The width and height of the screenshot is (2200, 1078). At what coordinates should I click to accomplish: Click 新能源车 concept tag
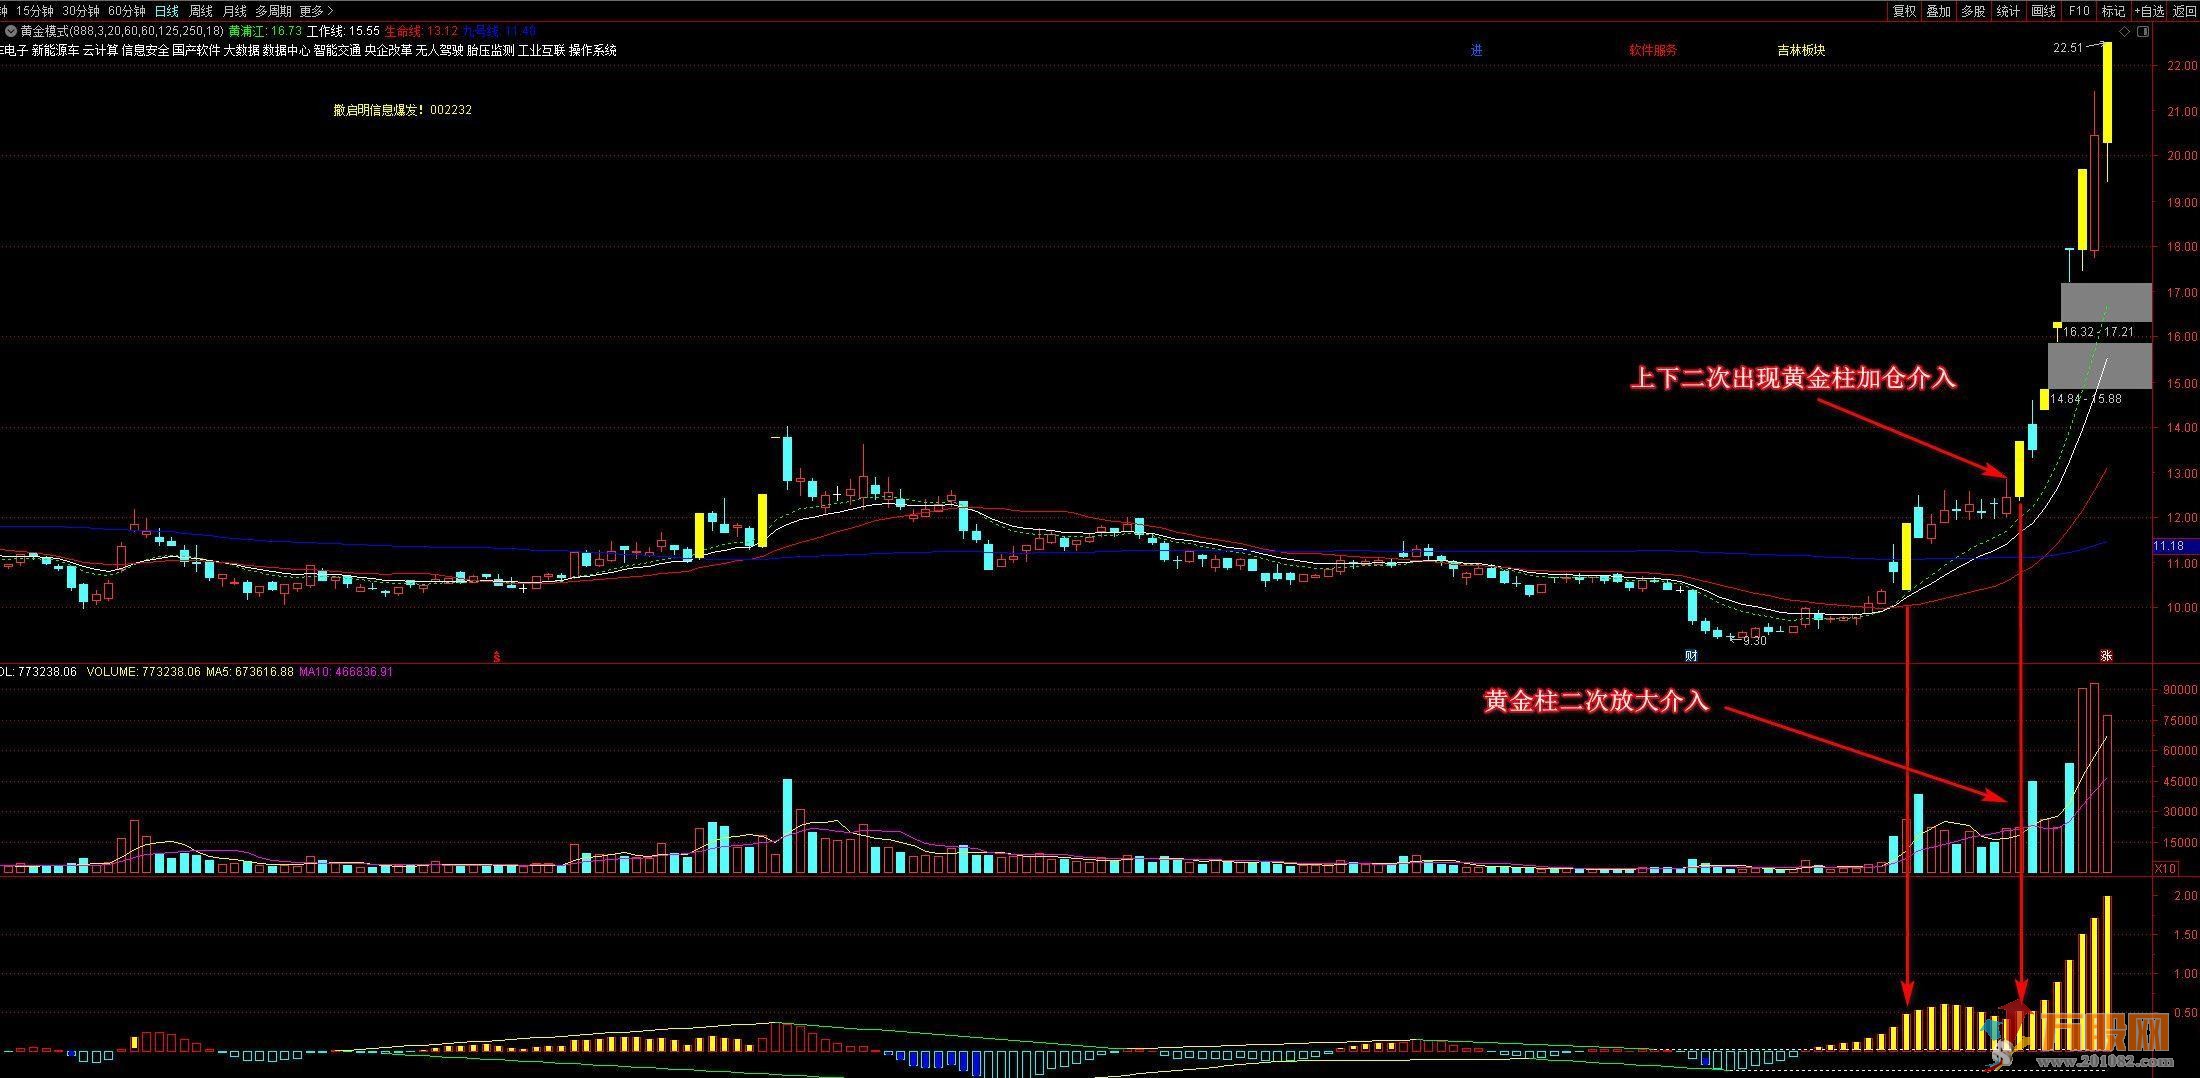tap(55, 50)
